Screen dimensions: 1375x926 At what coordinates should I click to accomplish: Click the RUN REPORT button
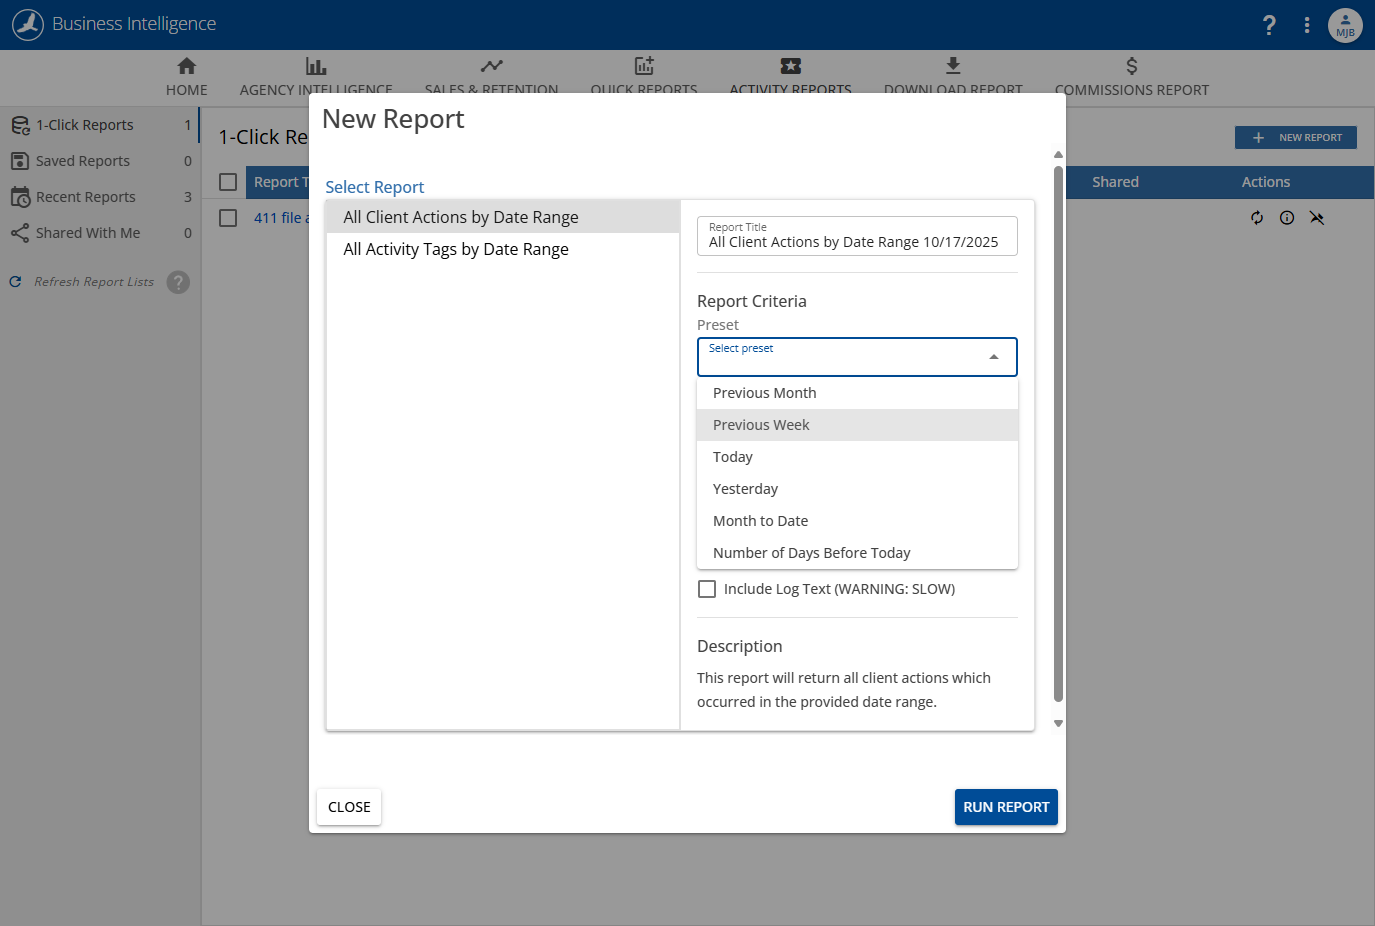[1006, 807]
